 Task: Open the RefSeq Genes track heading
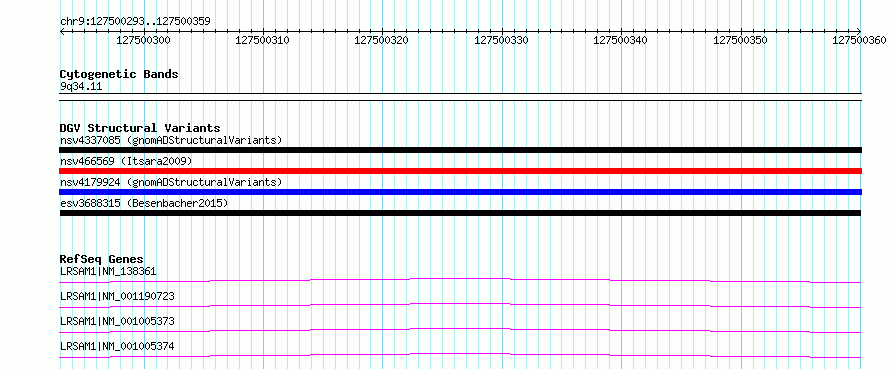pyautogui.click(x=102, y=259)
